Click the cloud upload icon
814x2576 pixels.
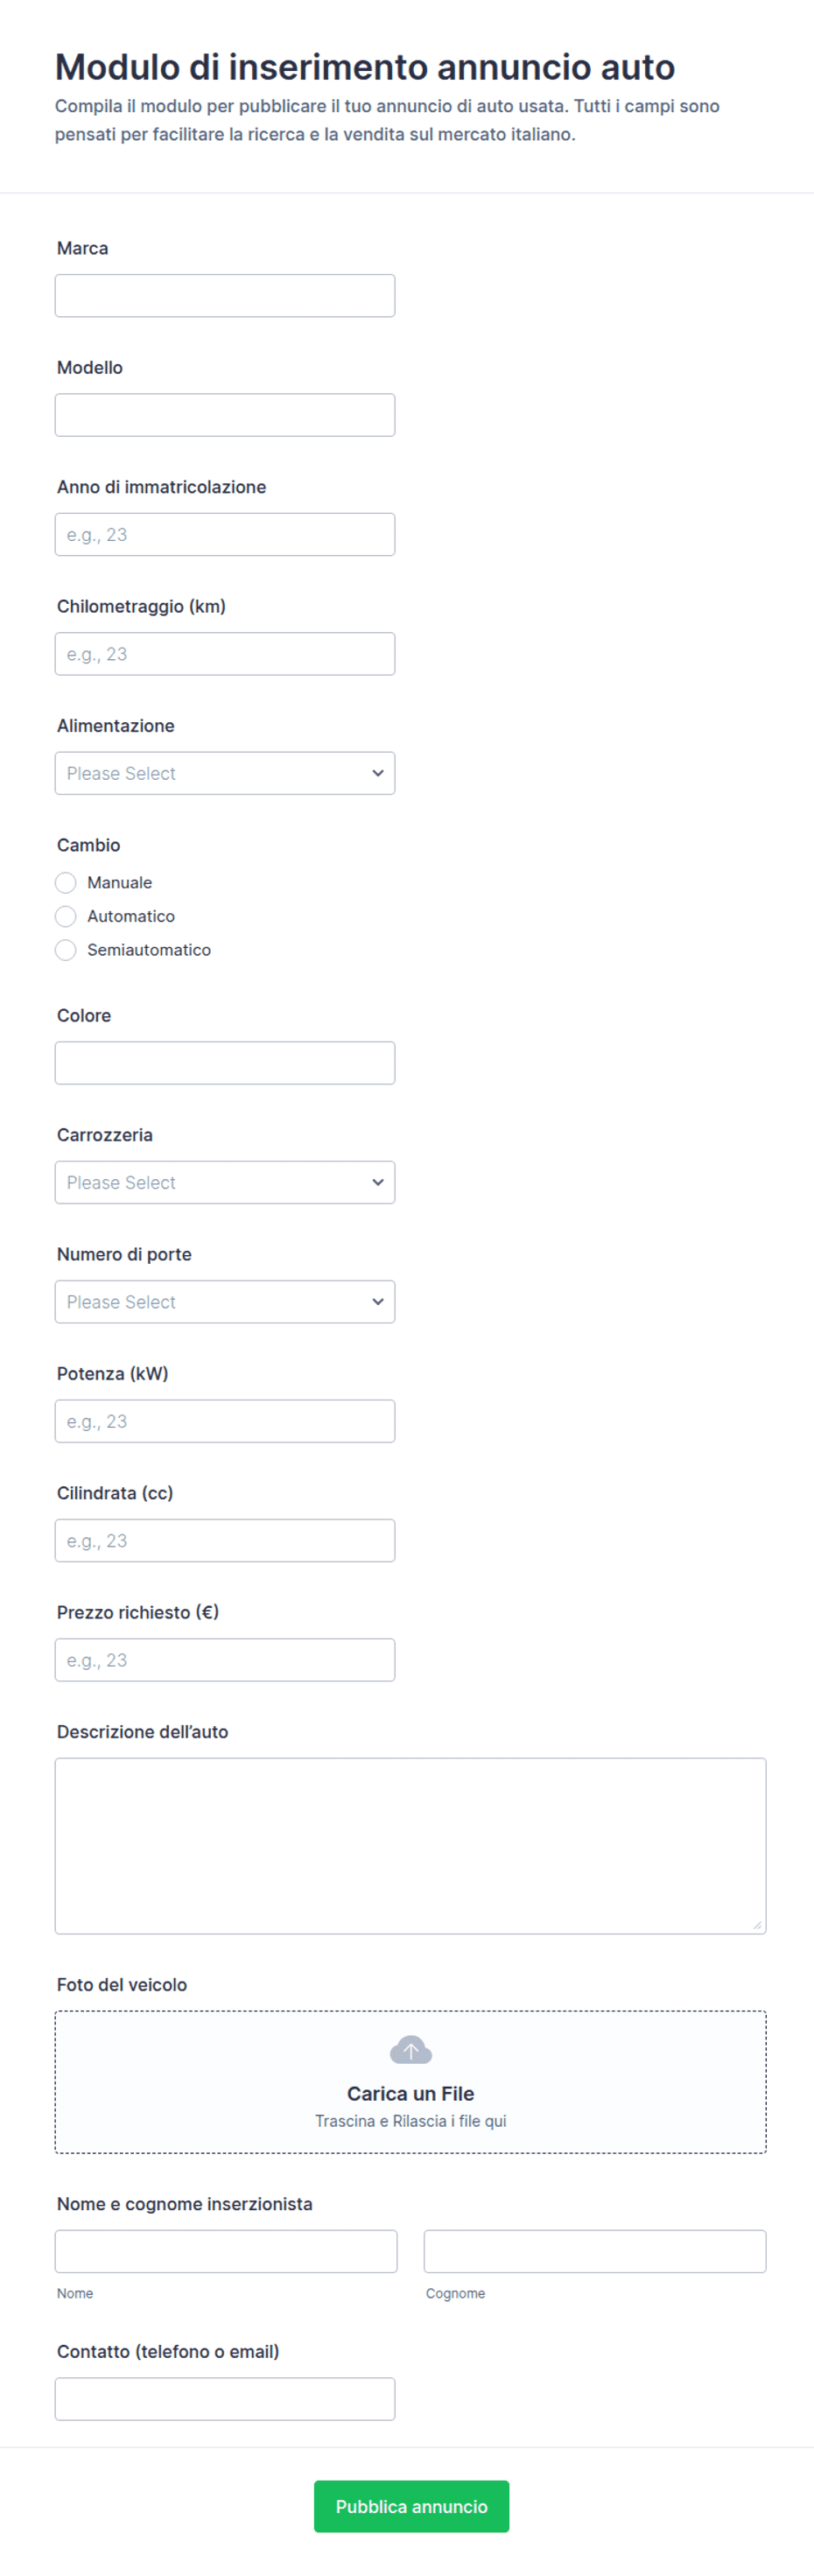410,2049
